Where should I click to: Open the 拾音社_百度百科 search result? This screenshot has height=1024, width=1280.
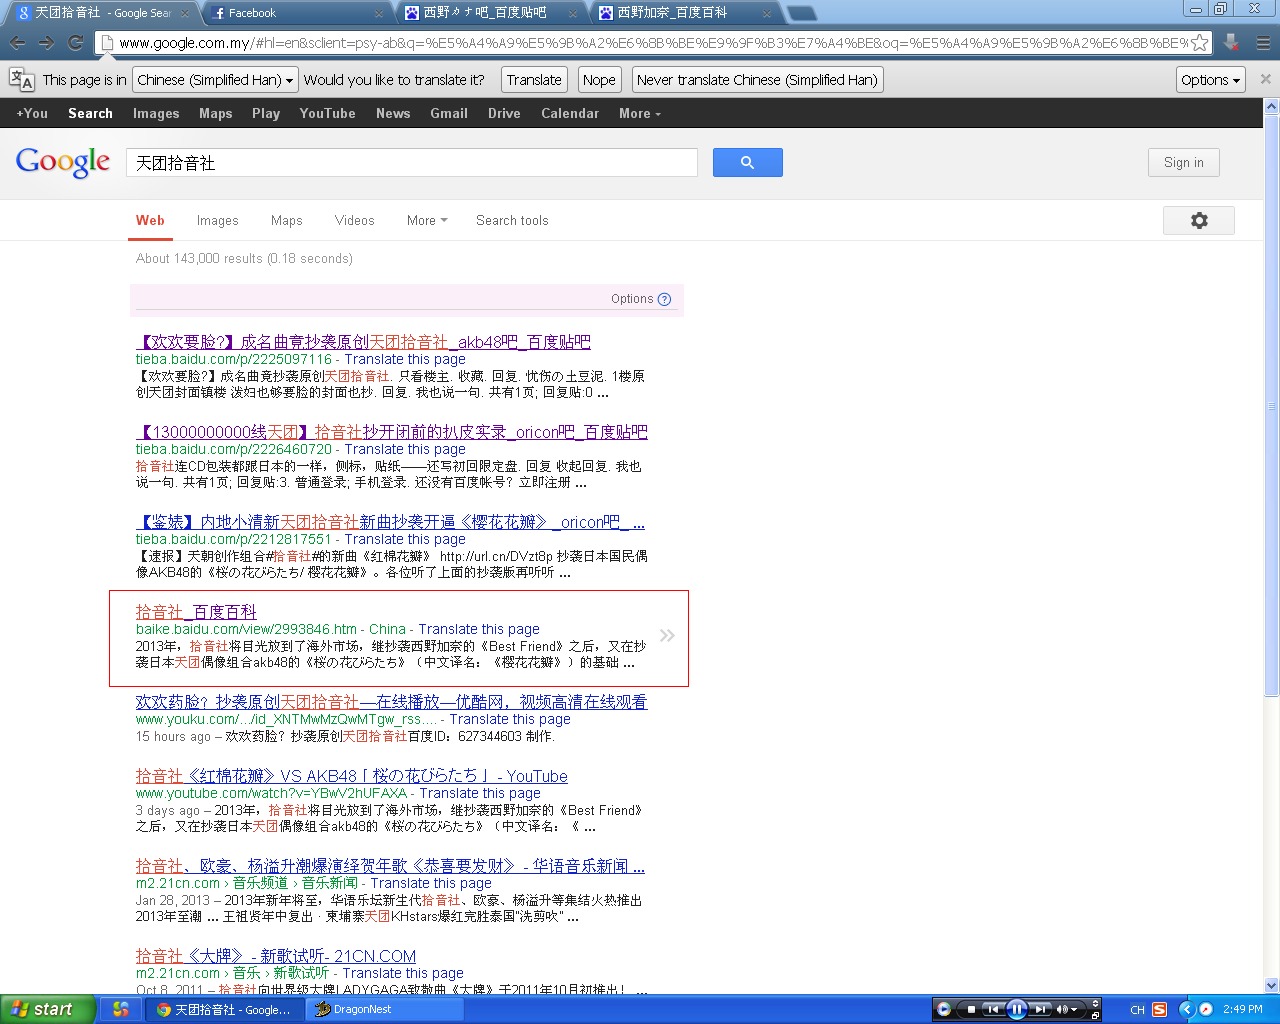(x=196, y=612)
